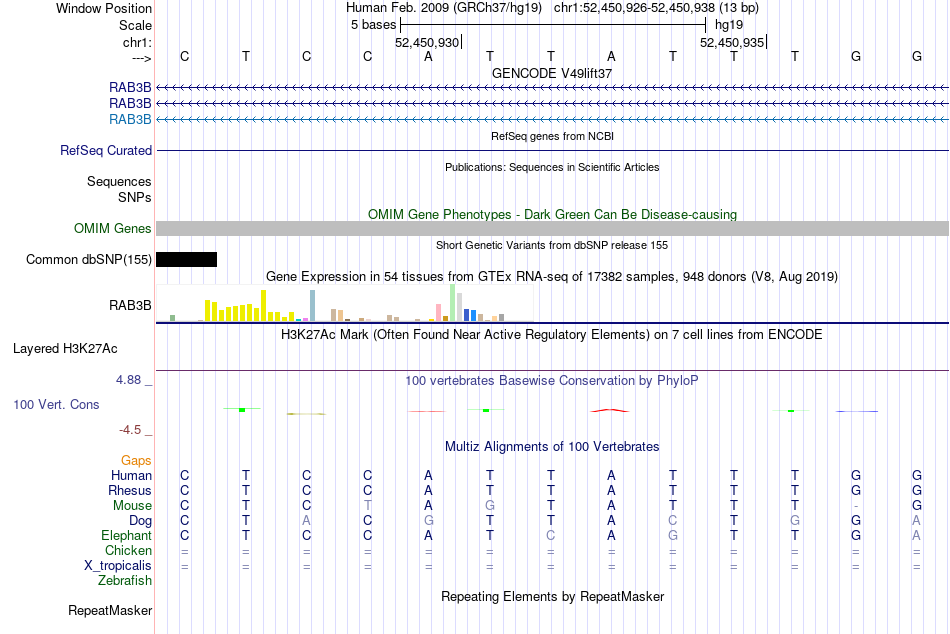The height and width of the screenshot is (634, 950).
Task: Open the H3K27Ac Mark ENCODE track title
Action: click(x=552, y=335)
